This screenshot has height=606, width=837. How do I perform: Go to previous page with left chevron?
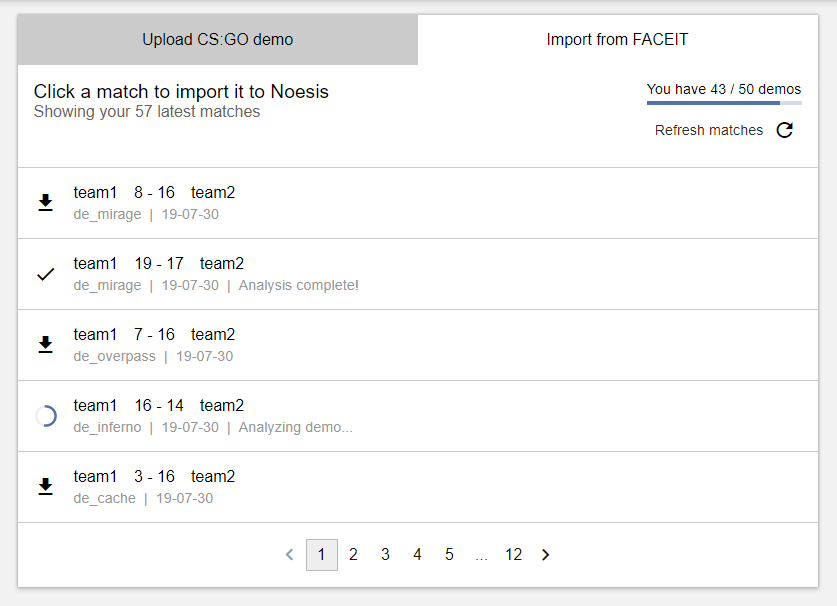click(289, 554)
